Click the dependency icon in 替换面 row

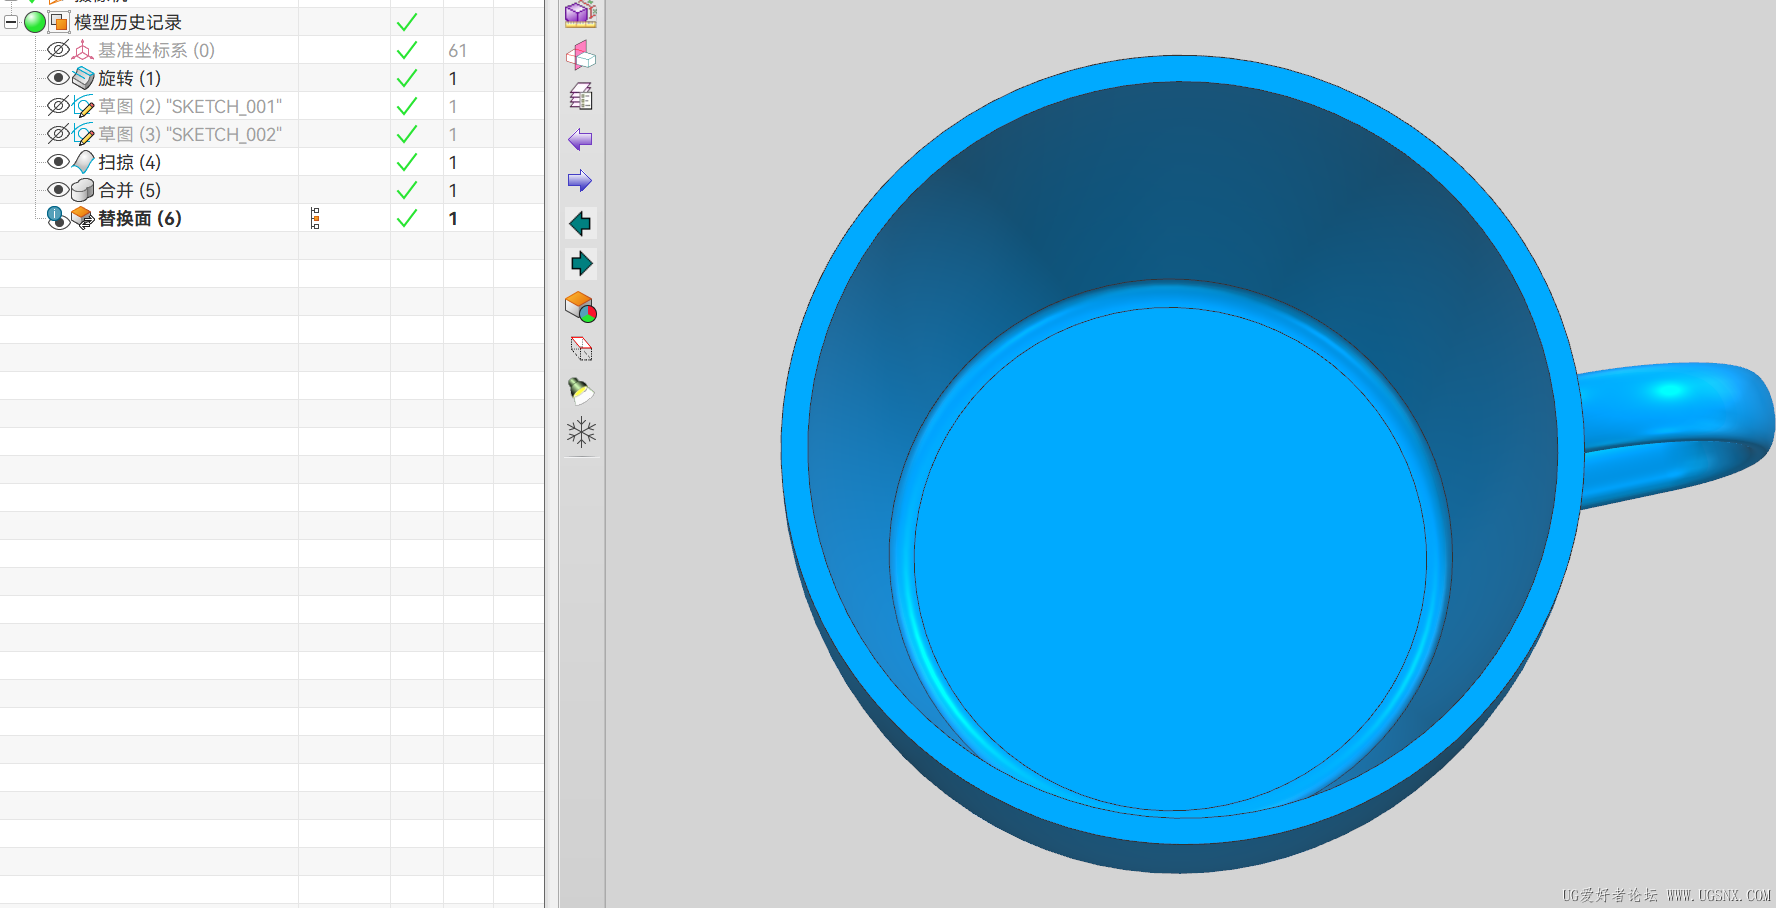coord(315,218)
